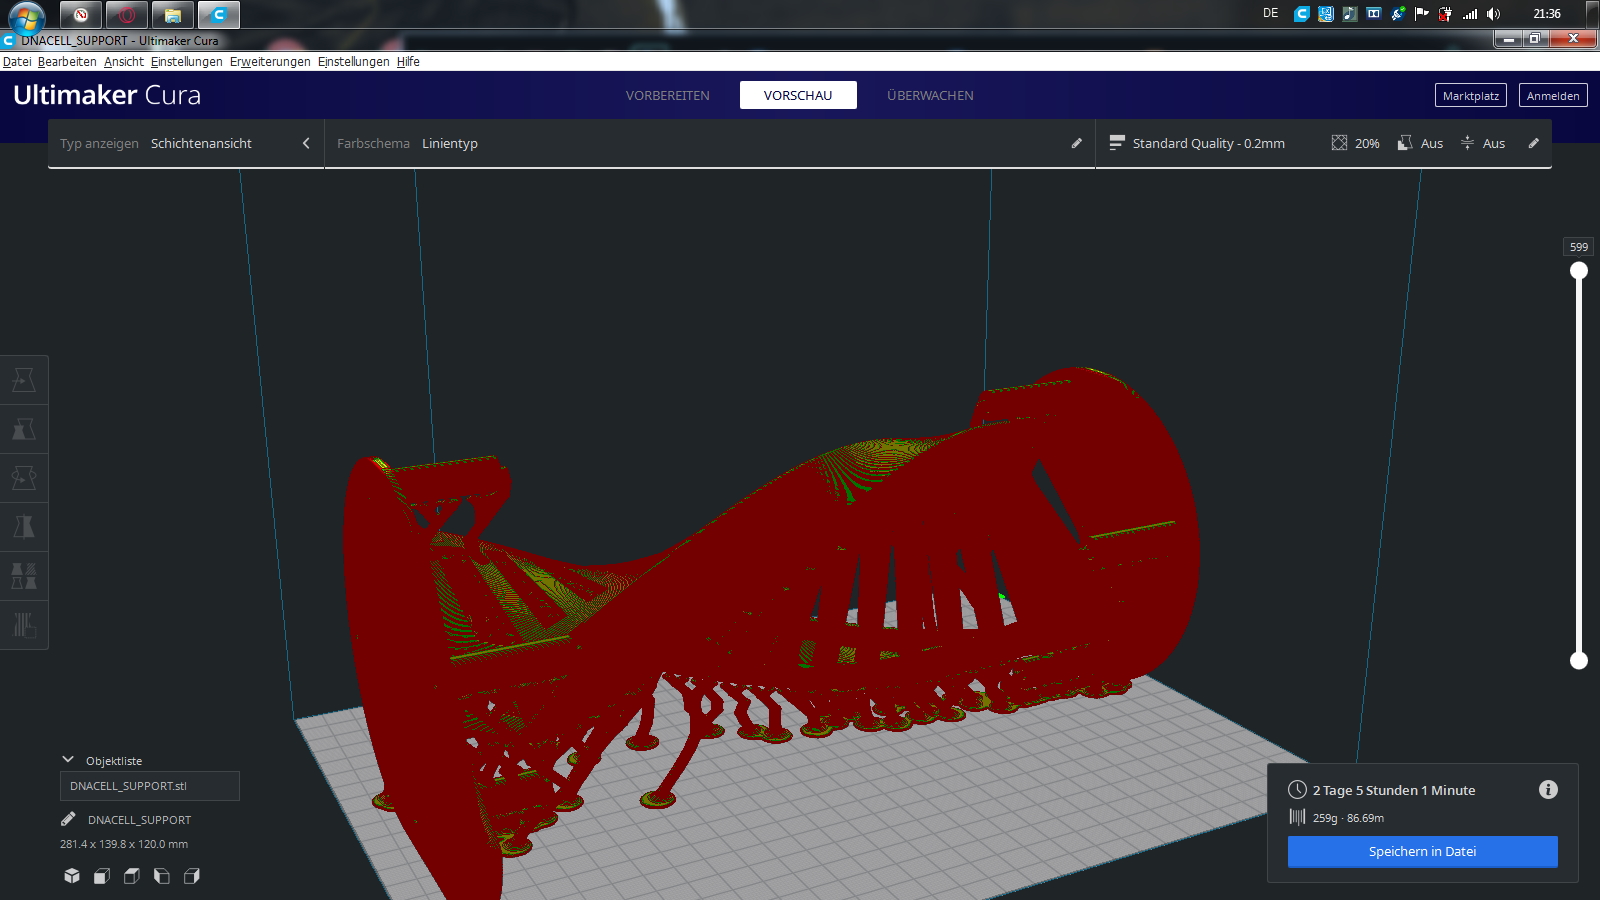
Task: Click the pencil icon next to DNACELL_SUPPORT
Action: pos(68,820)
